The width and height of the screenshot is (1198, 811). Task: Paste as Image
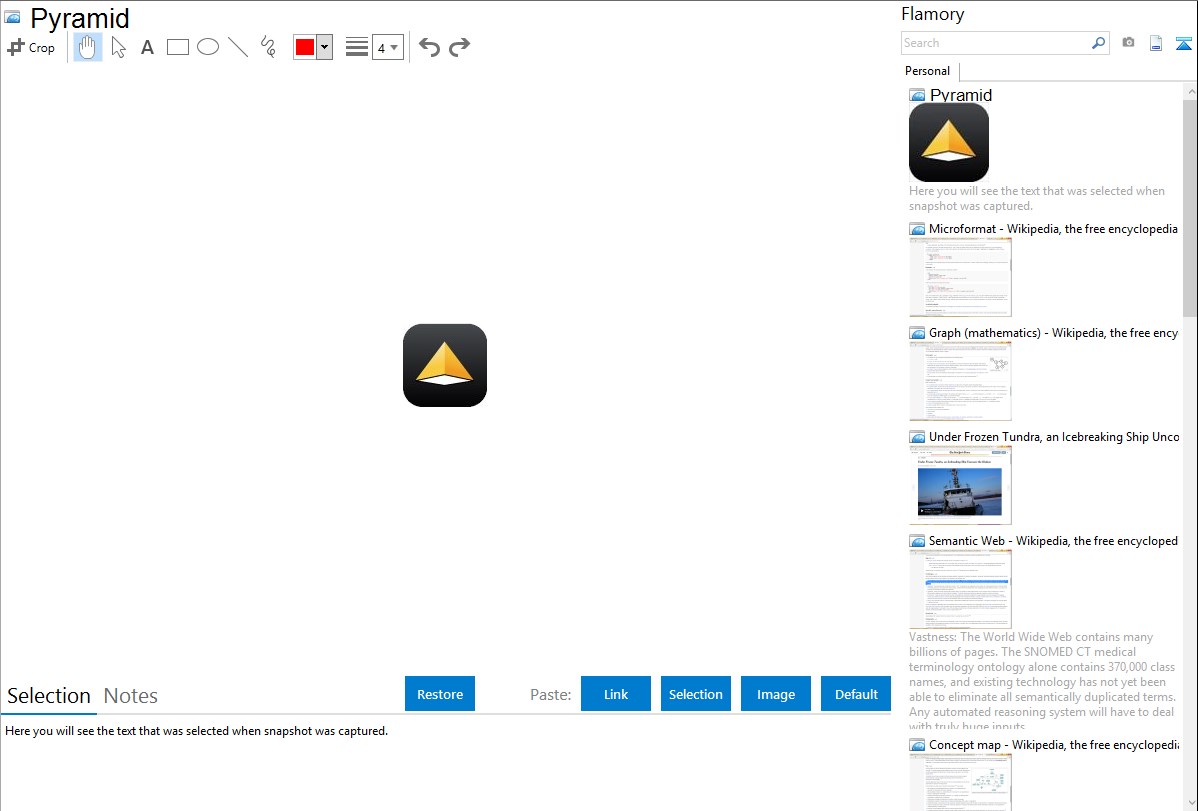(776, 694)
